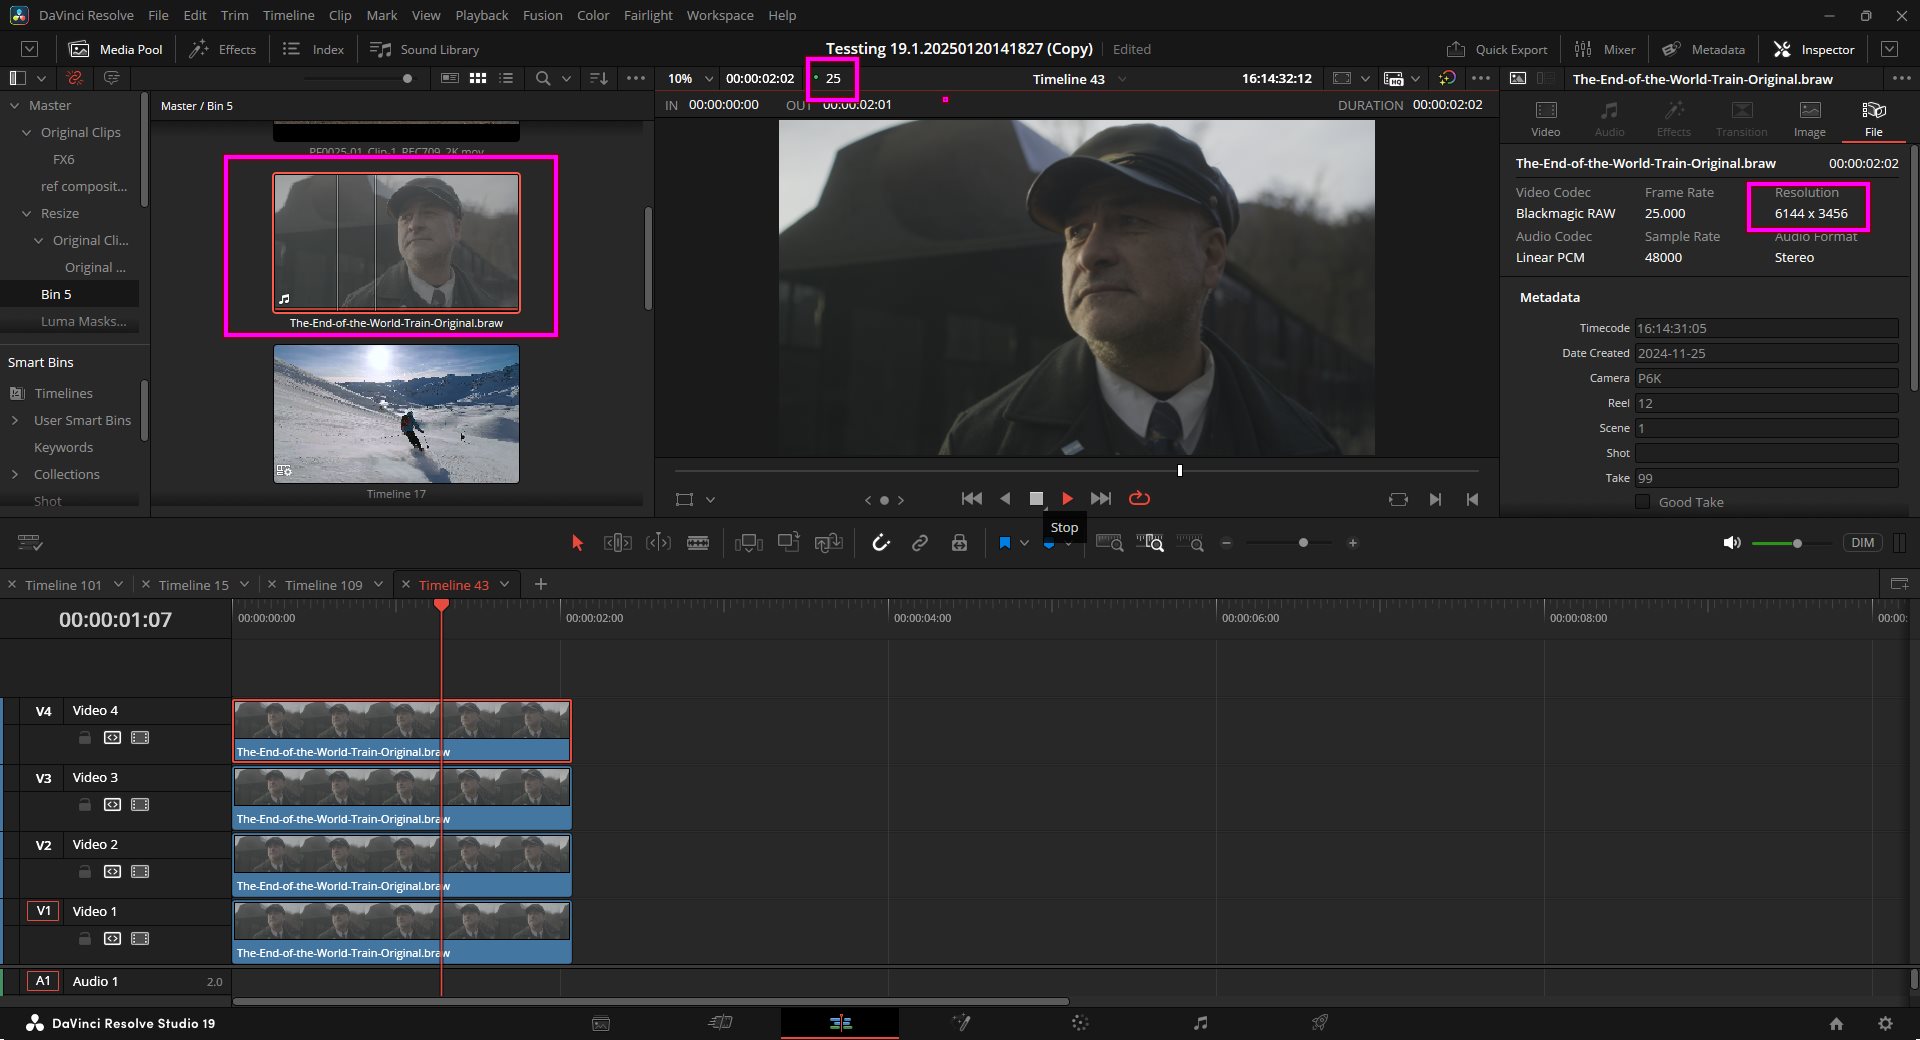Click the Custom Zoom icon

1190,543
